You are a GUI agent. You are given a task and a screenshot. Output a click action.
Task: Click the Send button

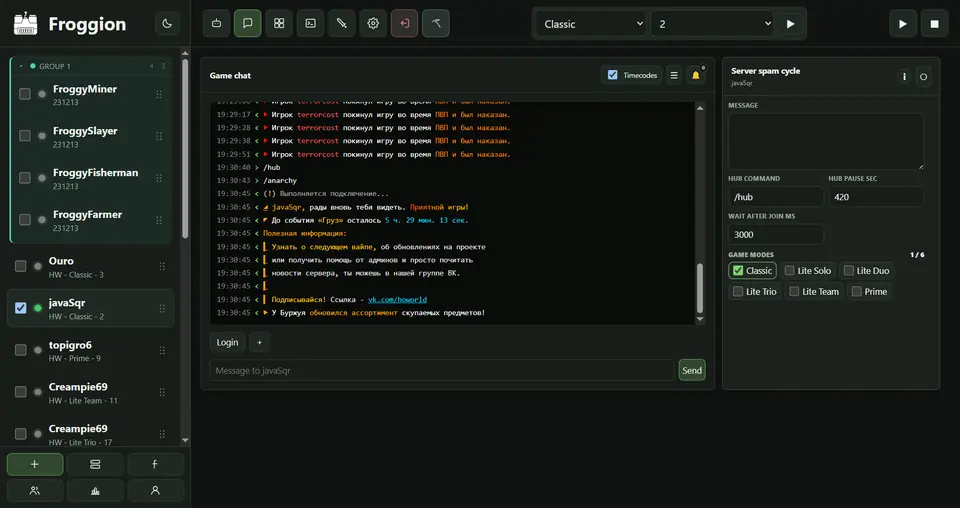coord(692,370)
